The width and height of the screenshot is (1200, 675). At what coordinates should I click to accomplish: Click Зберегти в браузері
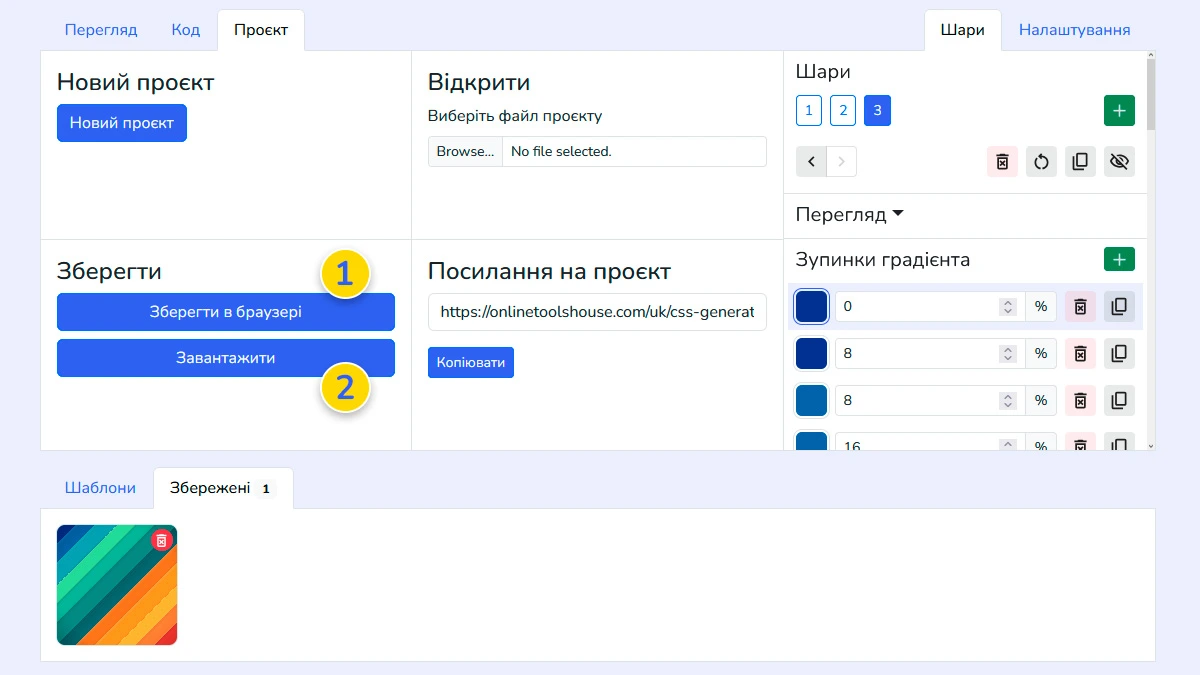point(226,311)
